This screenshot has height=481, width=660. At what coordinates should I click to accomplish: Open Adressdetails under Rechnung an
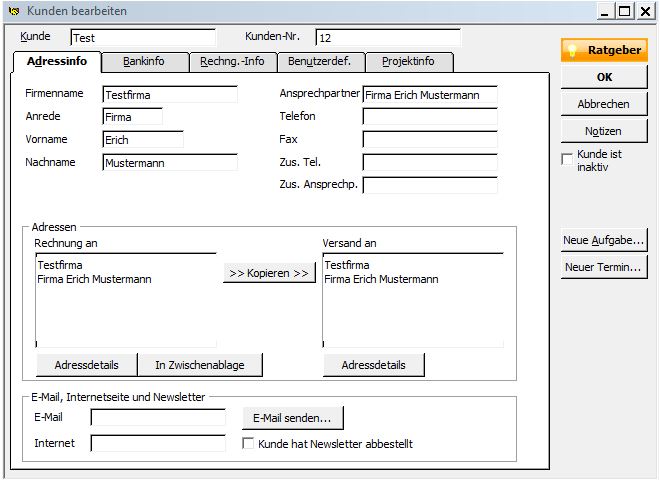point(87,365)
